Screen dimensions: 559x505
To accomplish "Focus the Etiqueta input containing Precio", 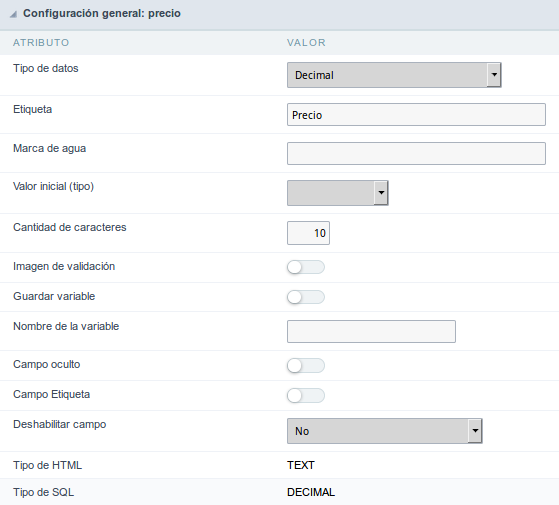I will click(x=416, y=115).
